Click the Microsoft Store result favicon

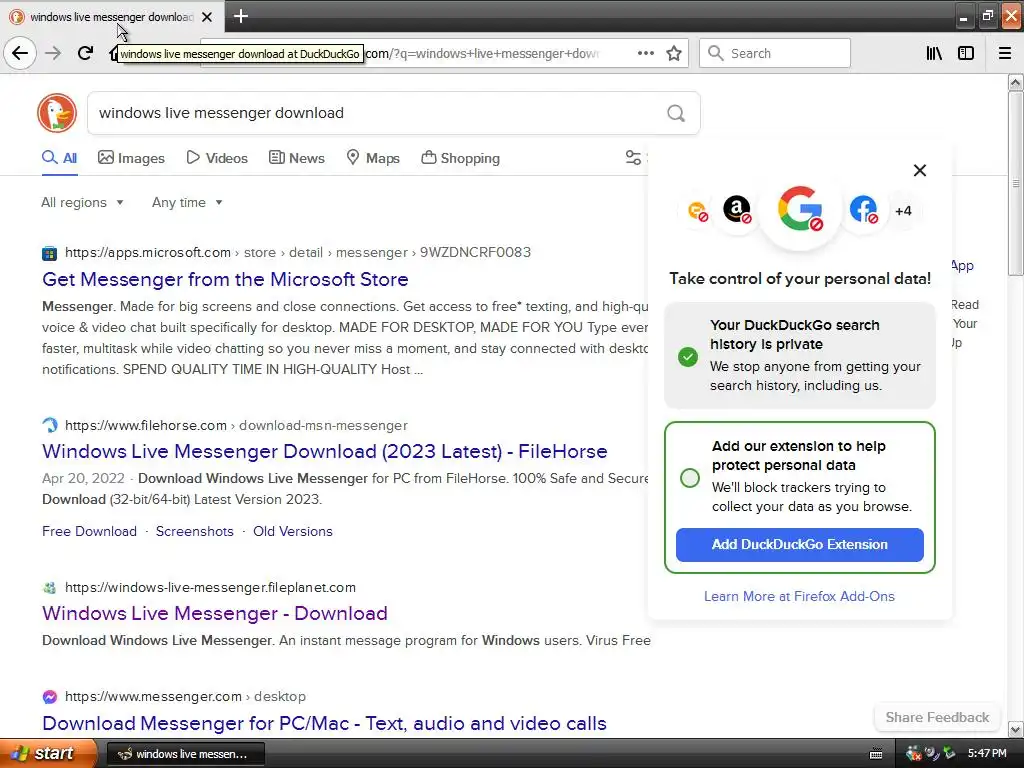pos(50,253)
